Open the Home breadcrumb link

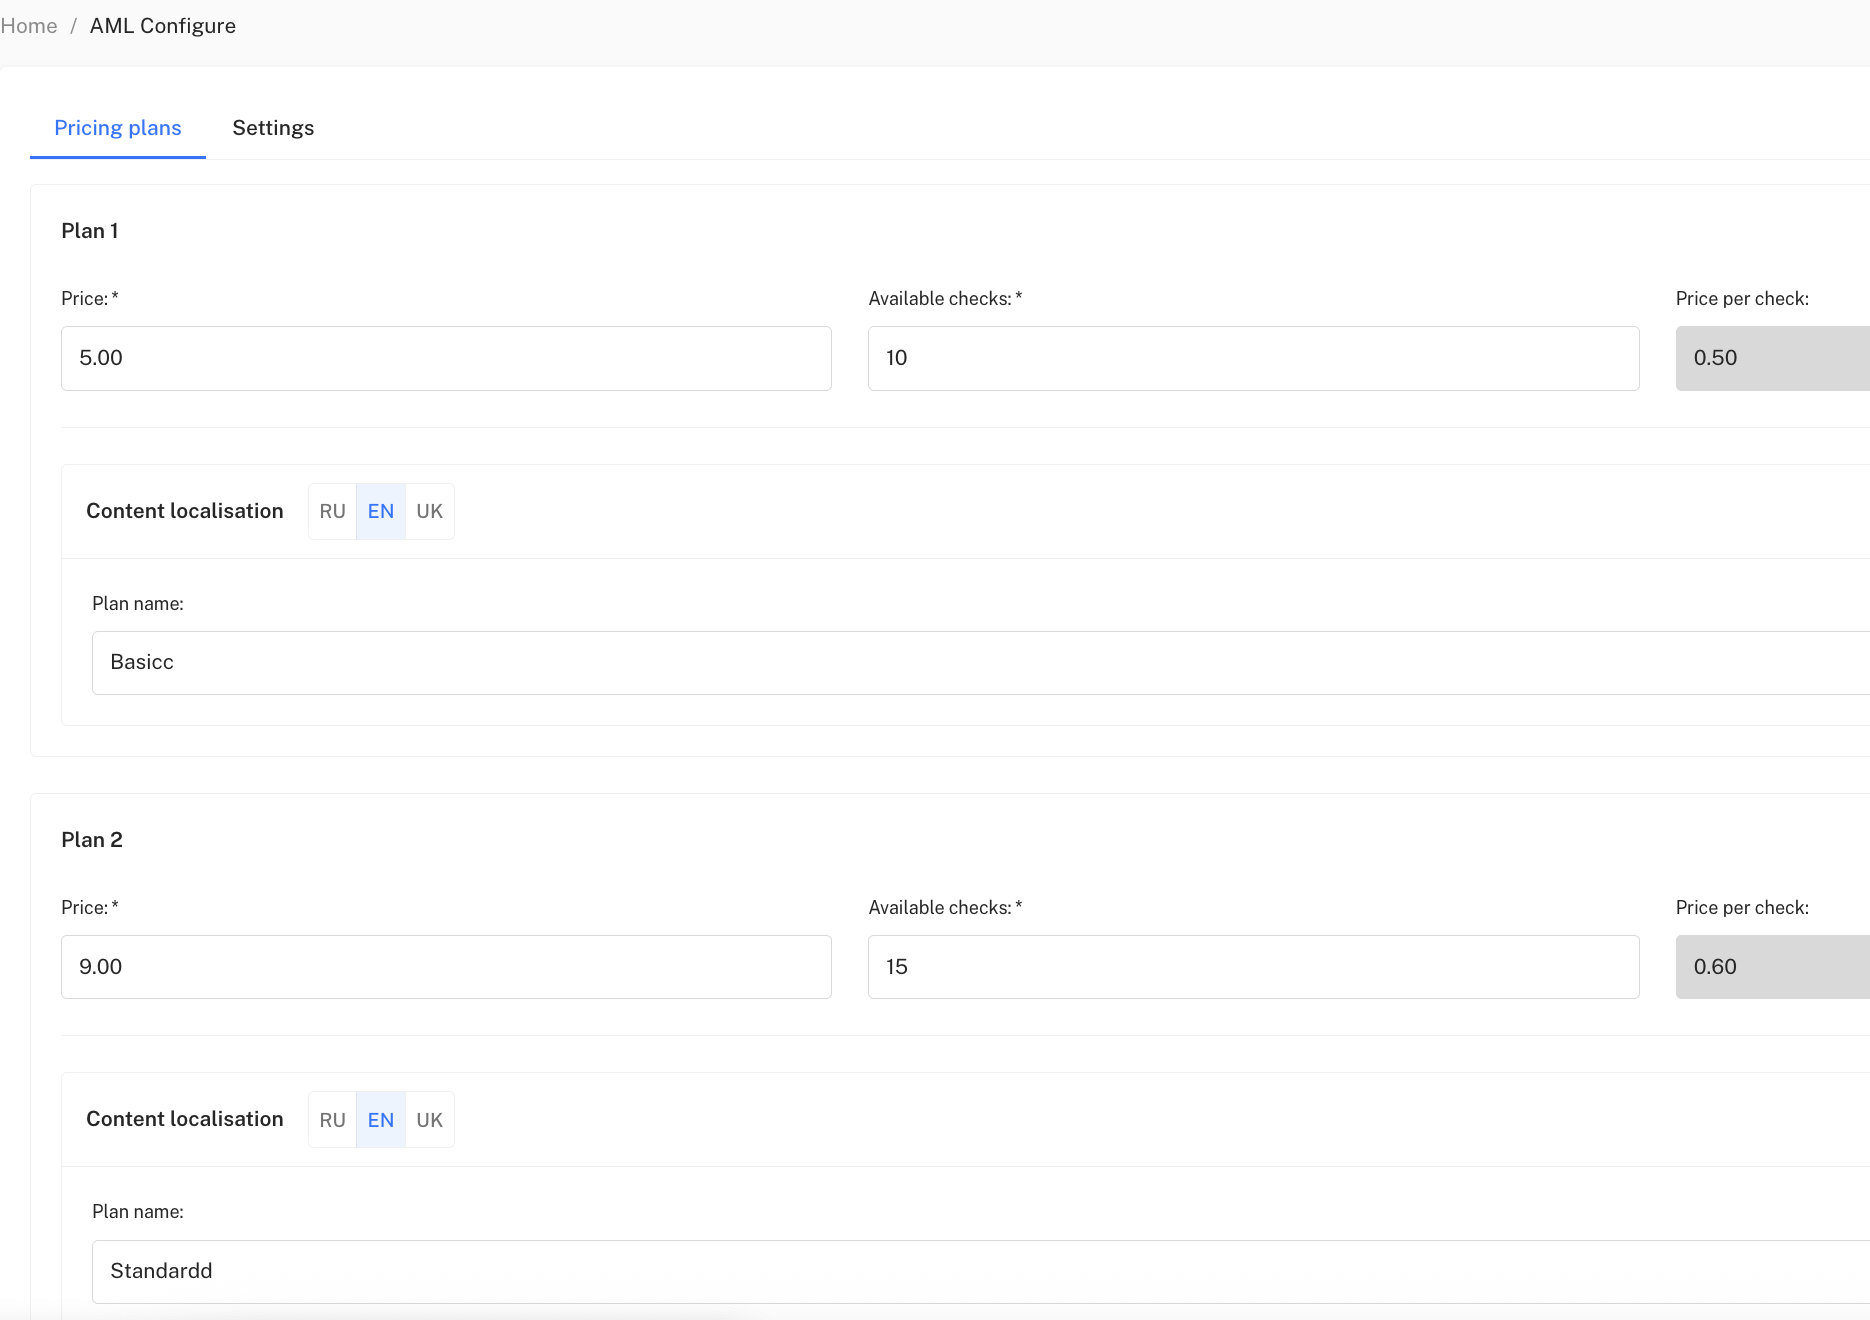click(x=29, y=26)
